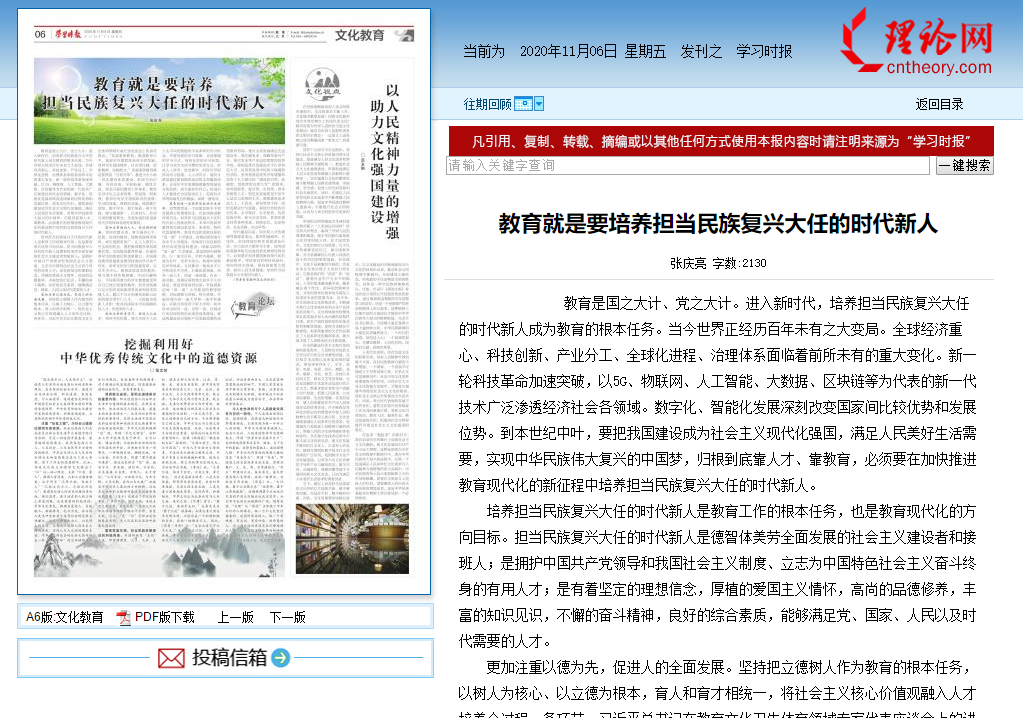Image resolution: width=1023 pixels, height=718 pixels.
Task: Click the date text 2020年11月06日 星期五
Action: pos(593,52)
